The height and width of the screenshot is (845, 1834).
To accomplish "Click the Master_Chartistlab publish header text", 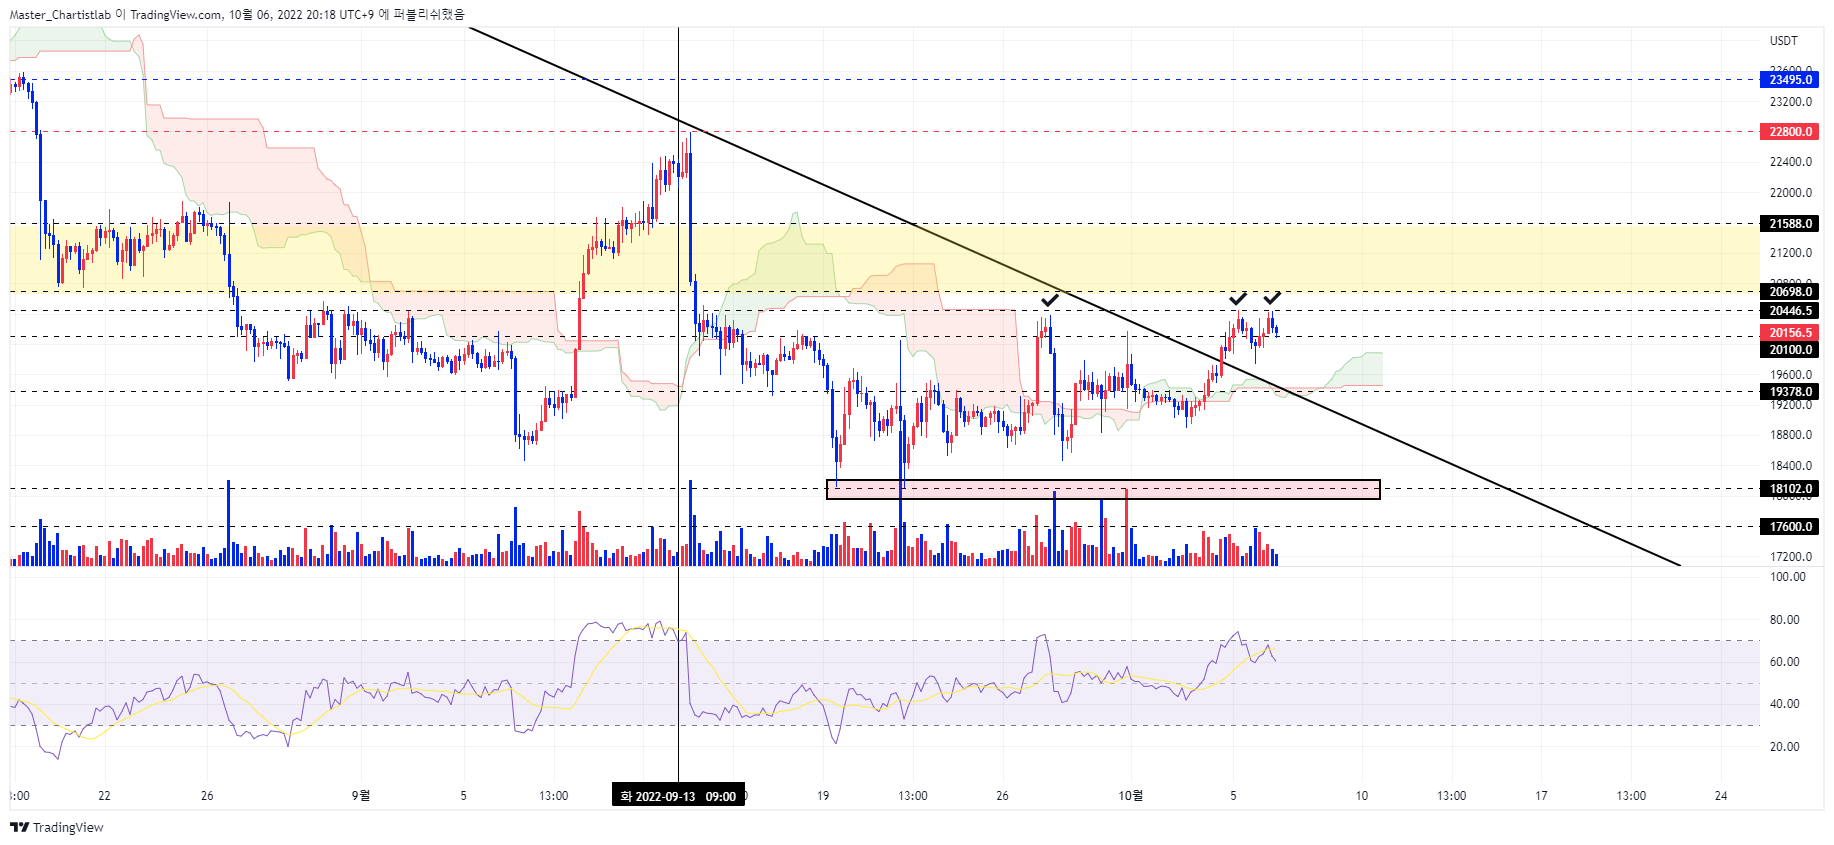I will 237,15.
